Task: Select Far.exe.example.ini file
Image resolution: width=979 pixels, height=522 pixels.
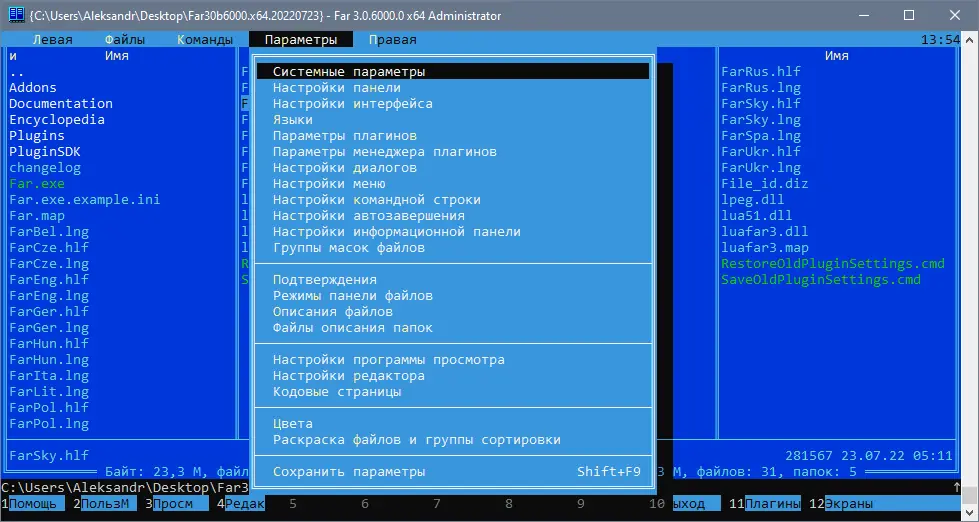Action: (85, 200)
